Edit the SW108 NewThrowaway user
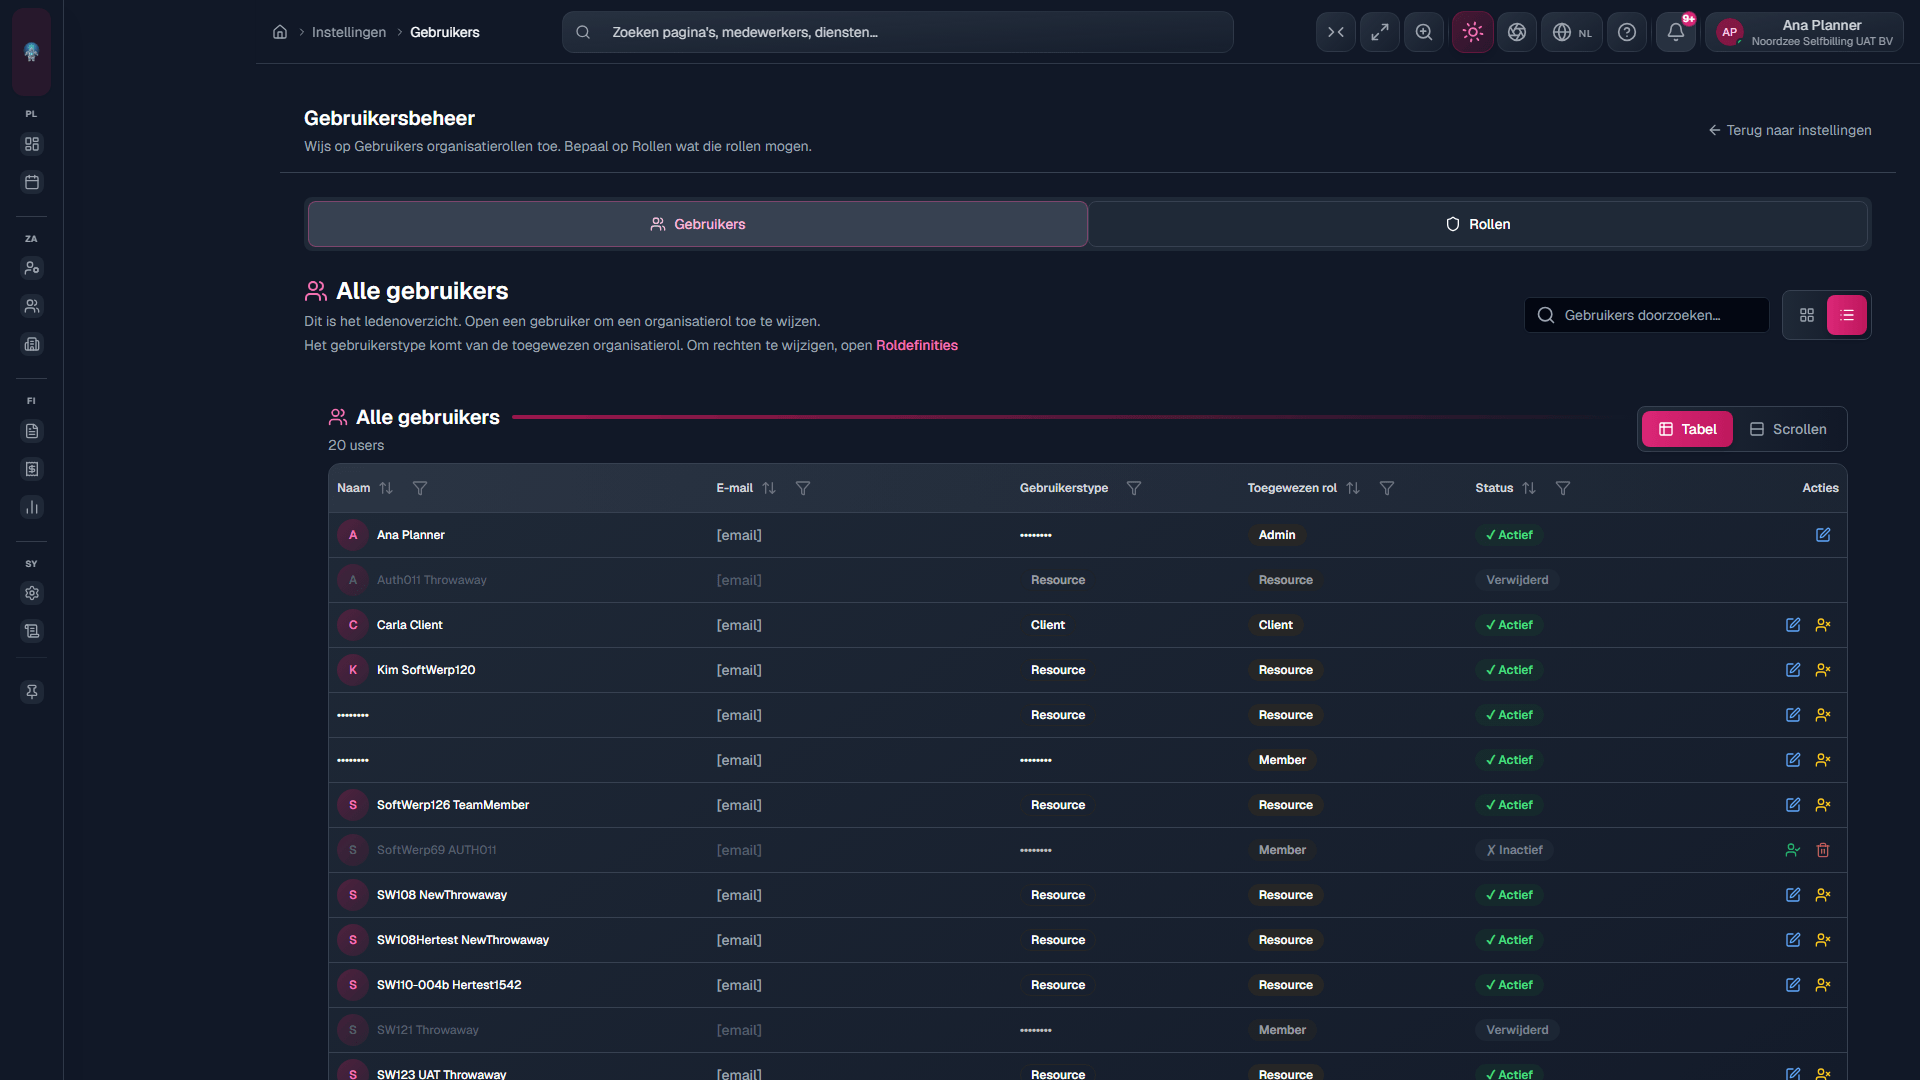Viewport: 1920px width, 1080px height. coord(1793,895)
